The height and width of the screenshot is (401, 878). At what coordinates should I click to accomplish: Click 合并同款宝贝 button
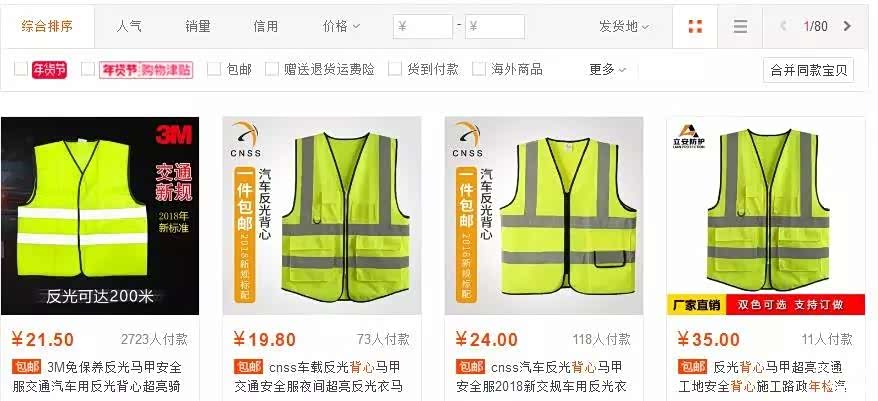click(x=808, y=70)
